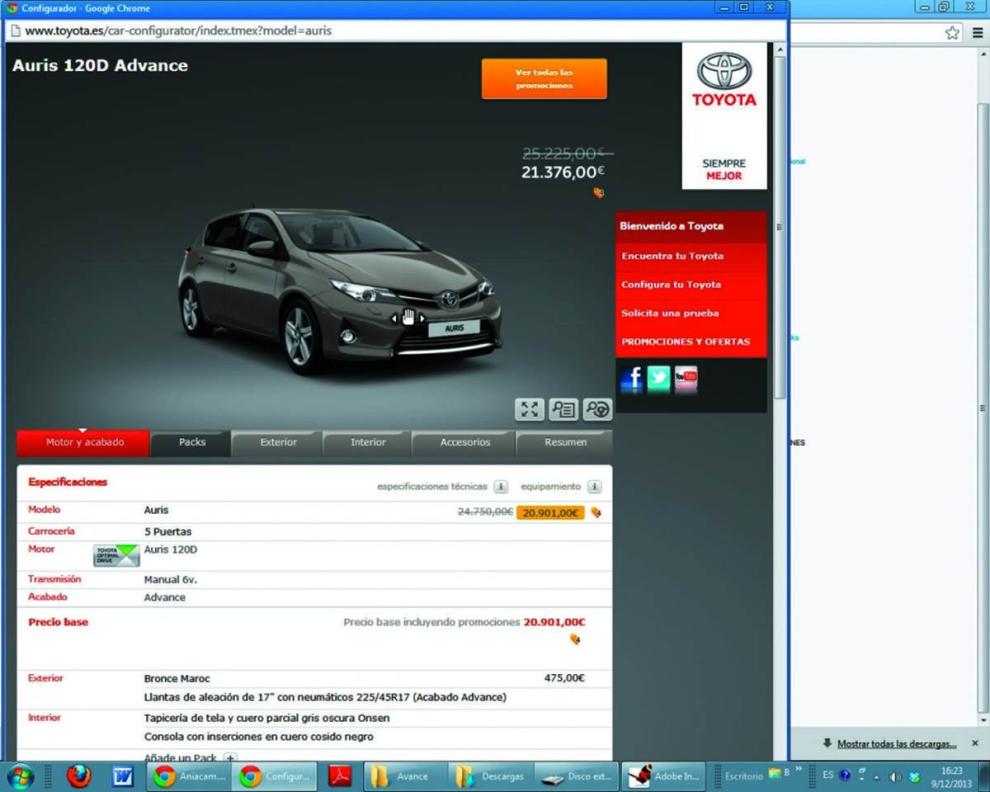Rotate car right using the right arrow
The image size is (990, 792).
pos(422,318)
